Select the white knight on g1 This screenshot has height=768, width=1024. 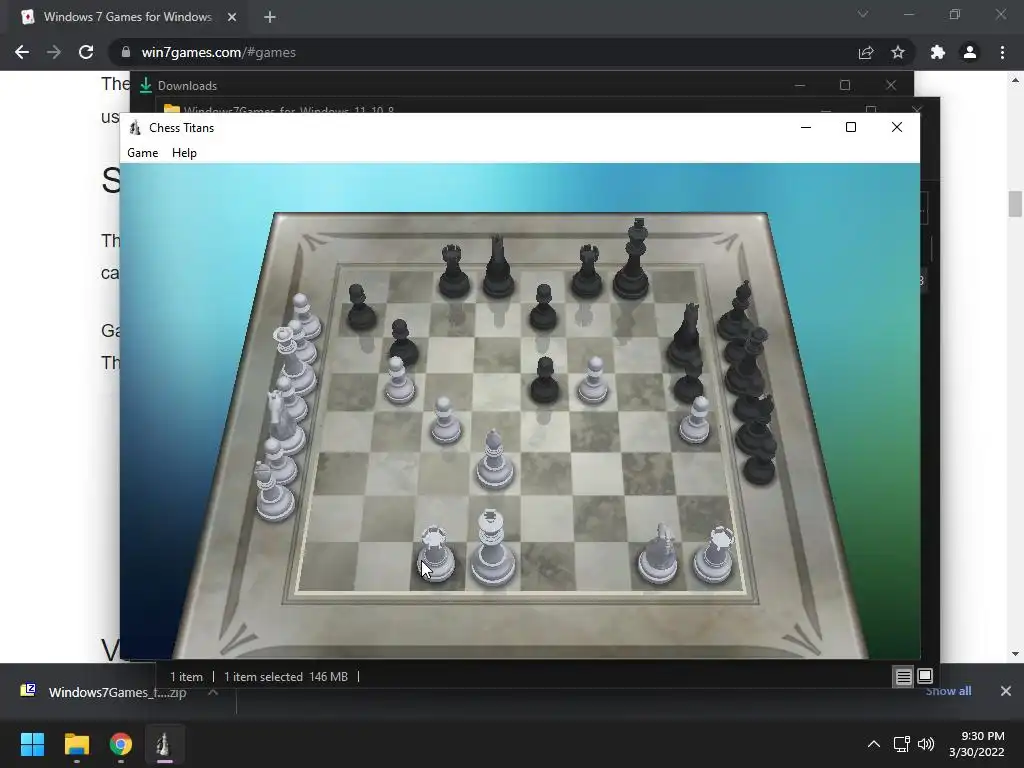coord(659,554)
